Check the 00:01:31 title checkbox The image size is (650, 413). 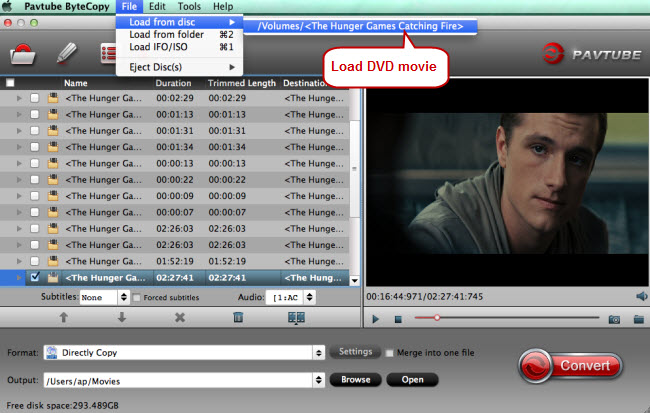coord(34,131)
